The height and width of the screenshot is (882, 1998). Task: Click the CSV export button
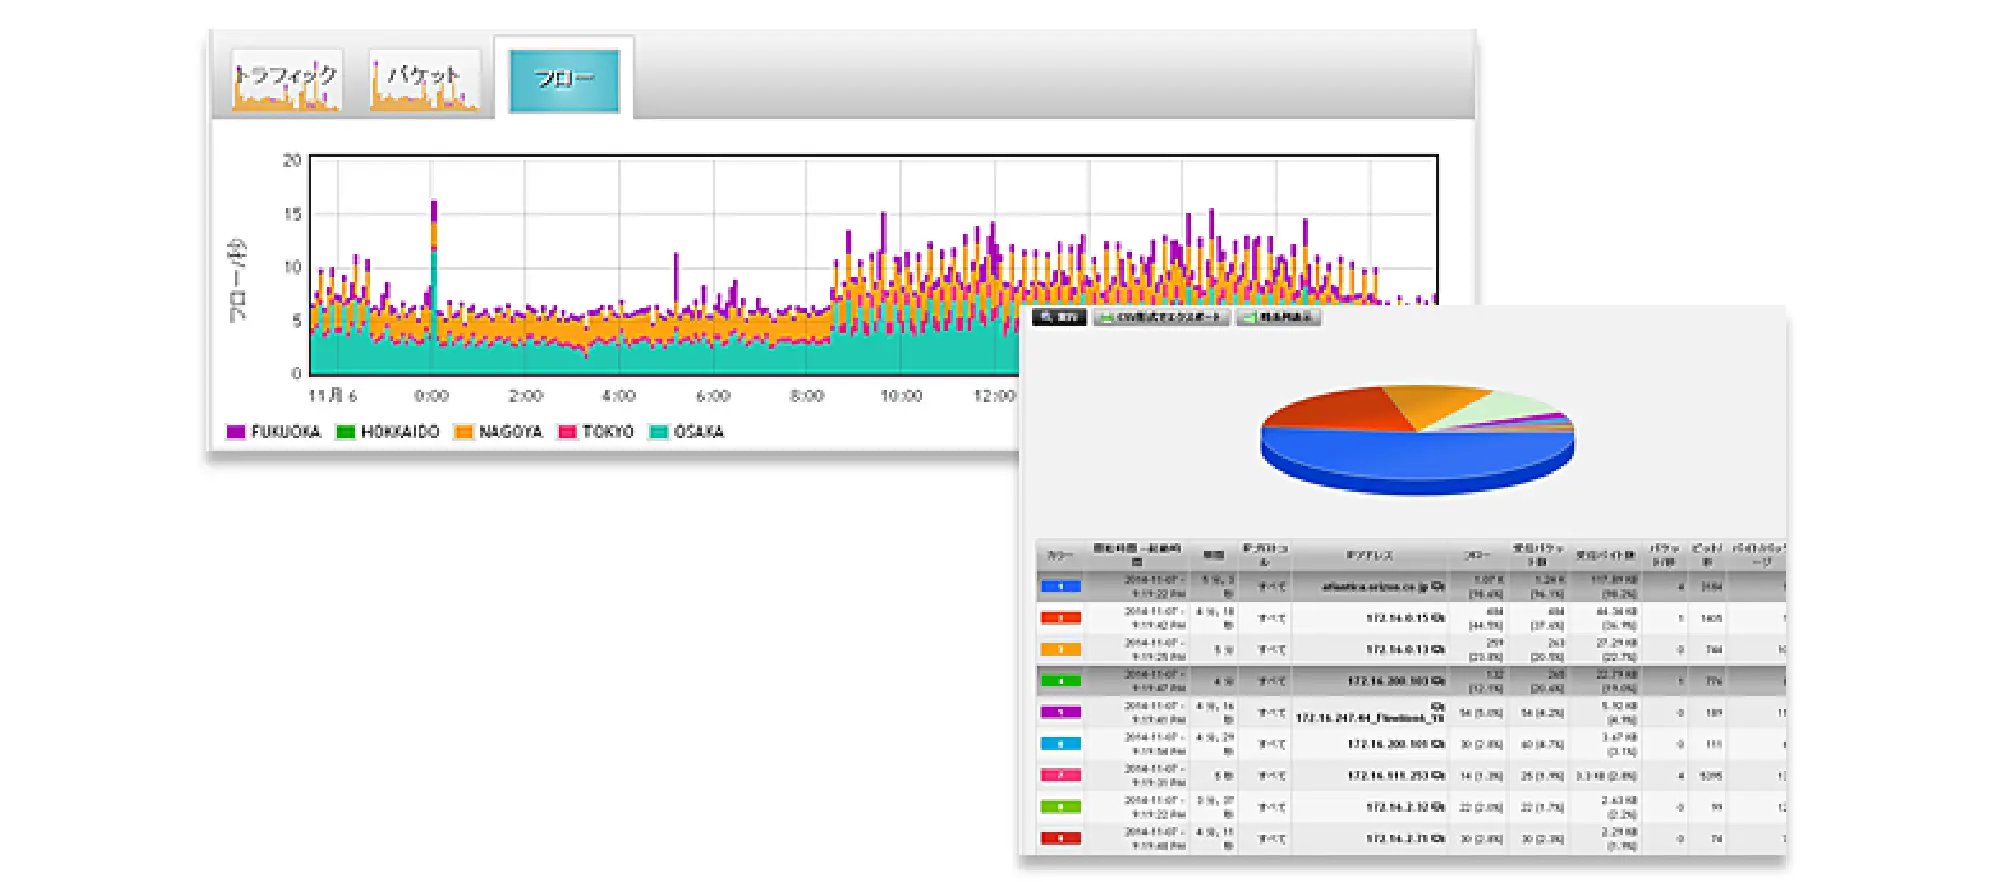tap(1161, 317)
